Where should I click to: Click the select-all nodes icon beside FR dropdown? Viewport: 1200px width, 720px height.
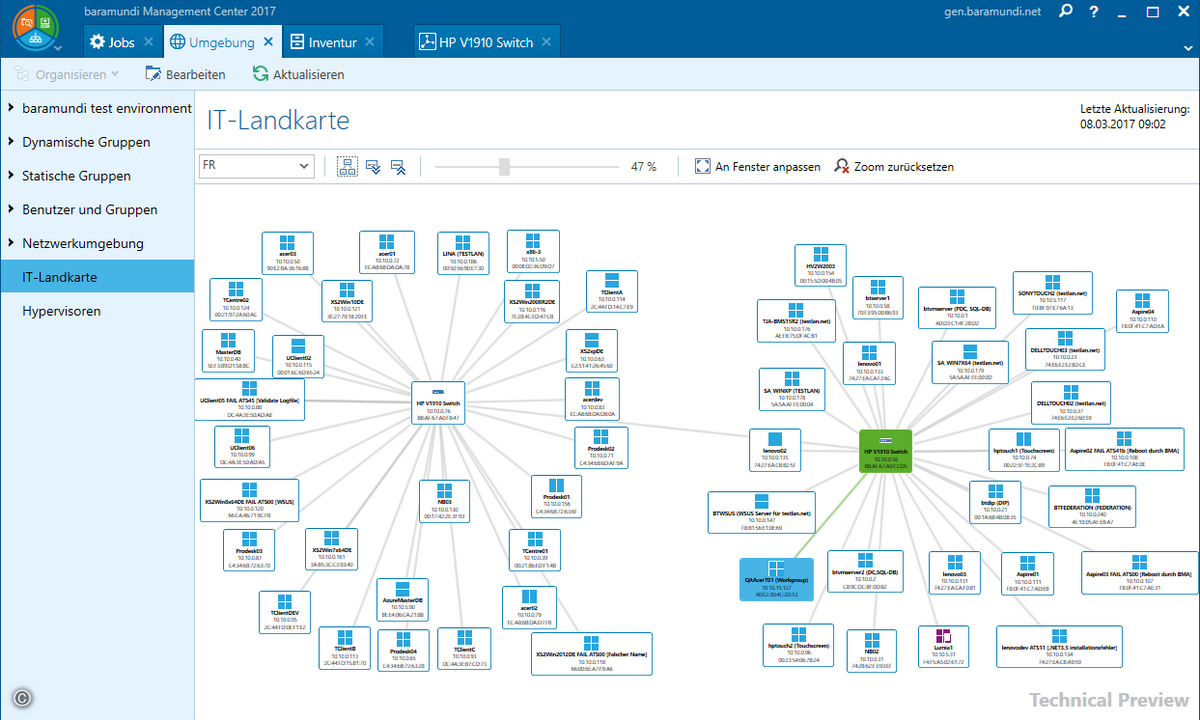pos(347,167)
